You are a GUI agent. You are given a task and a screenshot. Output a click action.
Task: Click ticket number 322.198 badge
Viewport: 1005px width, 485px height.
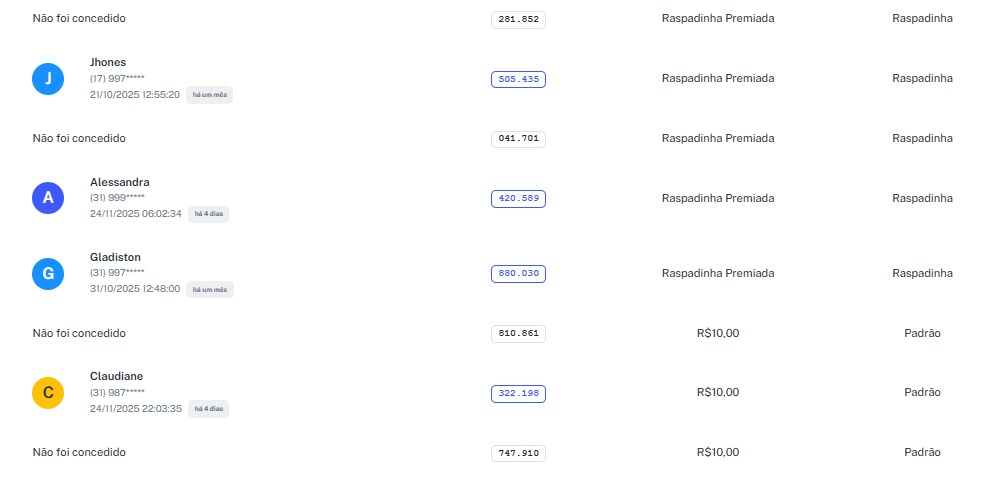[518, 393]
